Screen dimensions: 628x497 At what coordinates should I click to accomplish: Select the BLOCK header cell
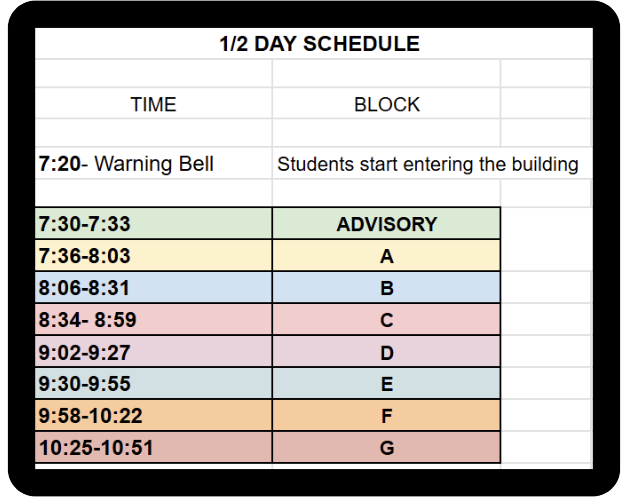386,104
